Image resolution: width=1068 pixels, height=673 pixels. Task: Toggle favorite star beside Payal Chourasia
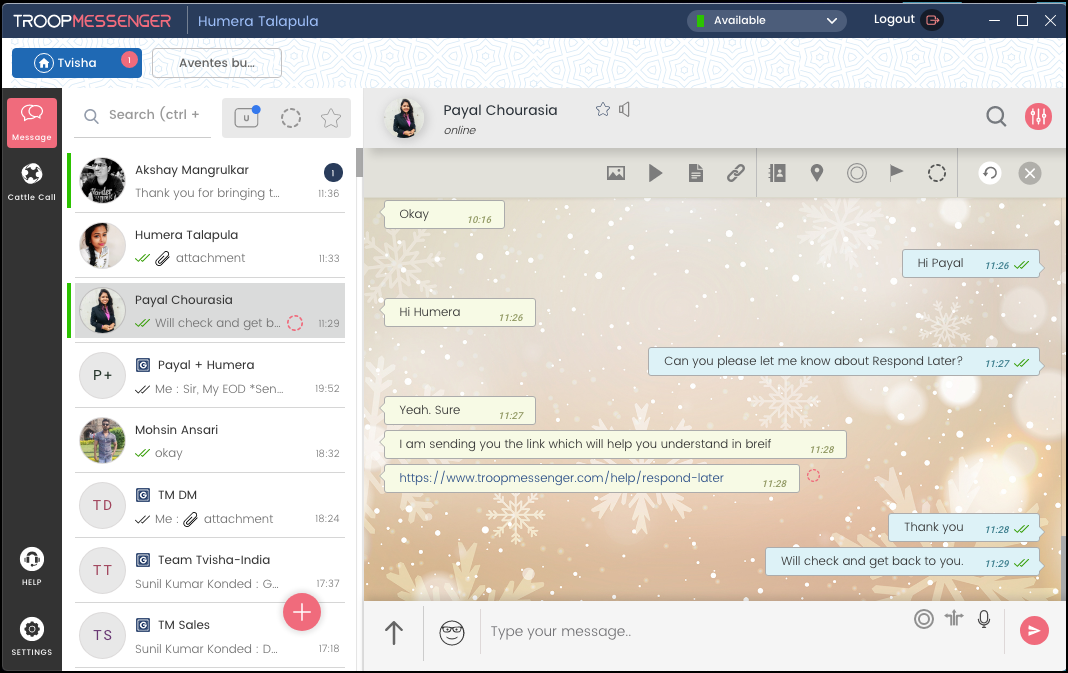point(603,110)
